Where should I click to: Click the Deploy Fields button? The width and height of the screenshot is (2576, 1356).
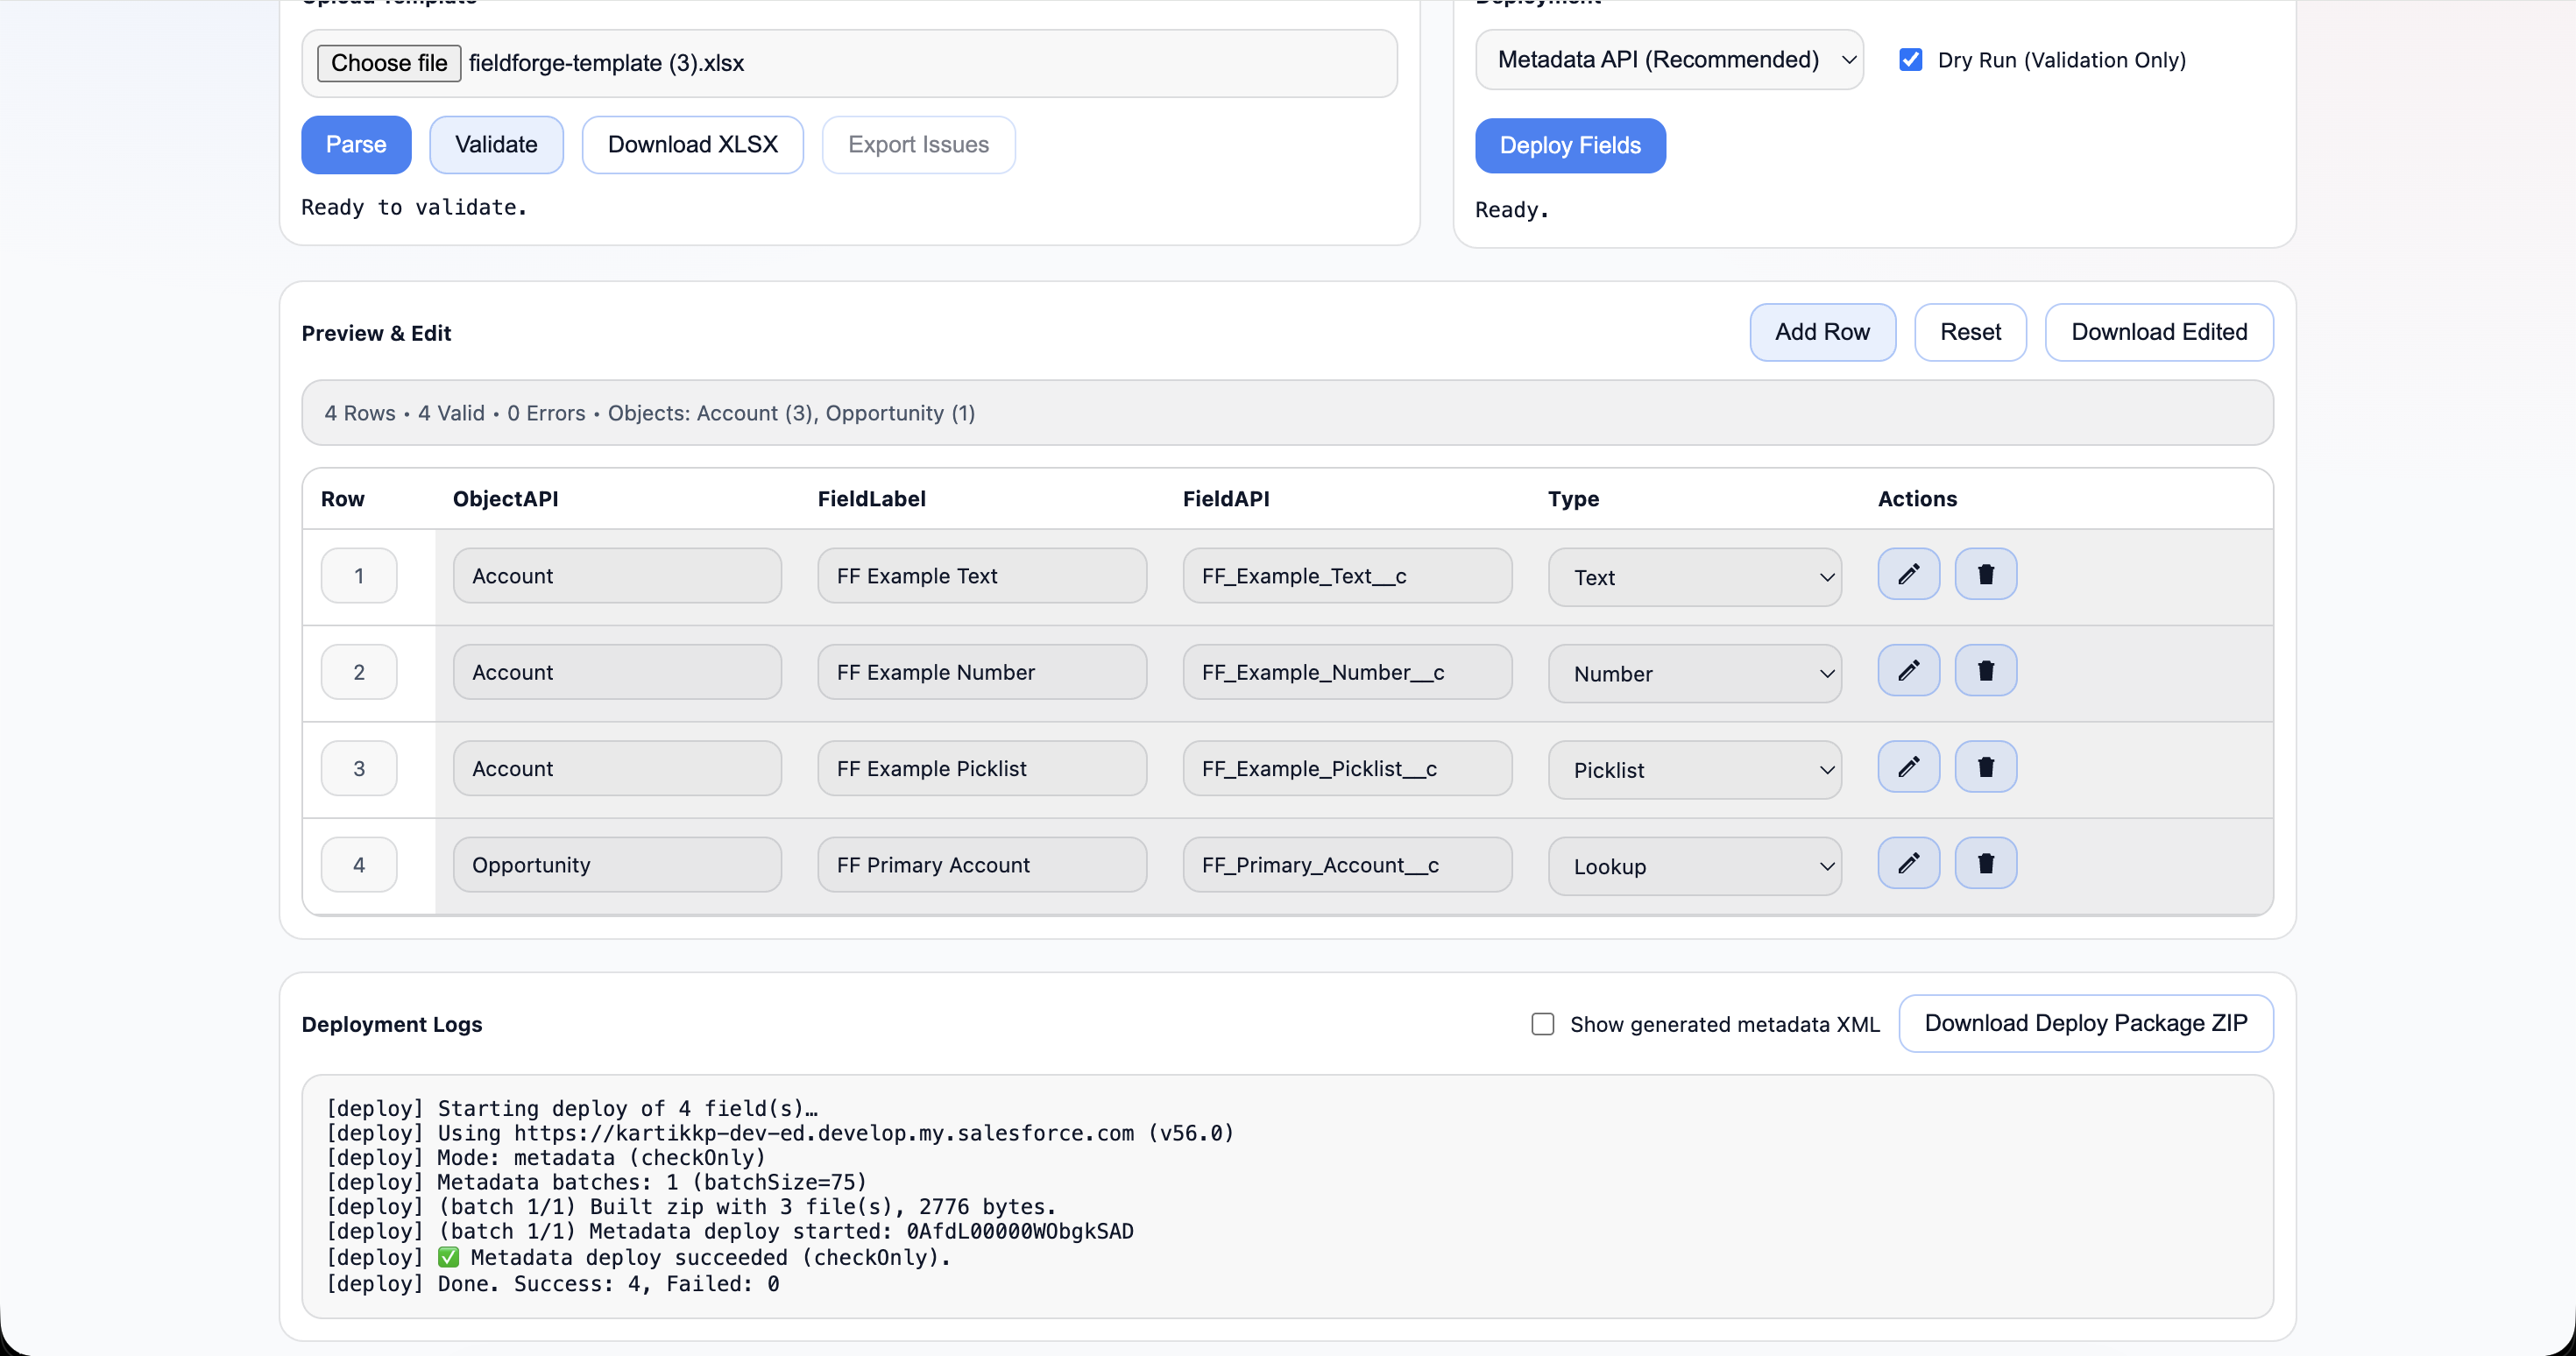1570,146
